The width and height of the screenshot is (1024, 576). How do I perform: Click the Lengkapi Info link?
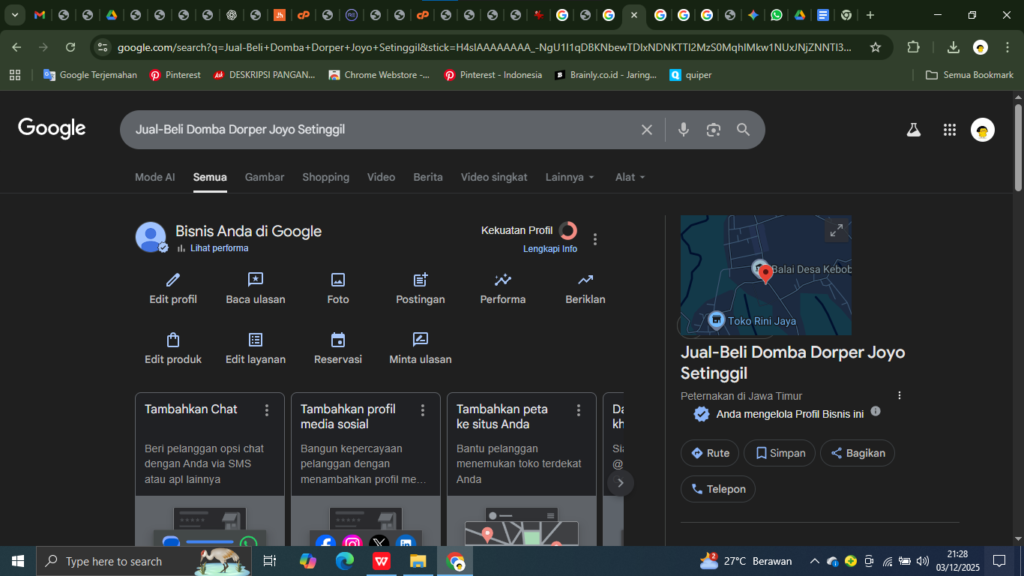point(550,249)
